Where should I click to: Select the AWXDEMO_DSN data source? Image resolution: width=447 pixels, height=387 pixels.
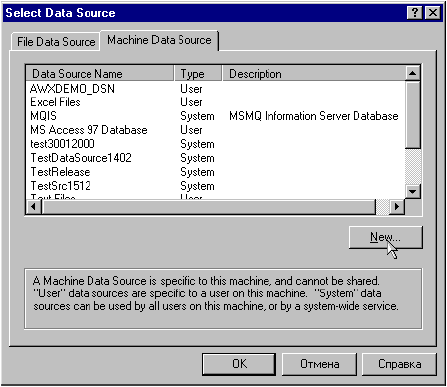click(x=72, y=89)
